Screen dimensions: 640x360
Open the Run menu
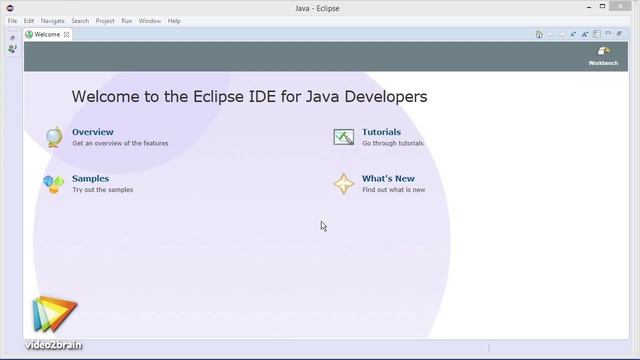(x=127, y=21)
